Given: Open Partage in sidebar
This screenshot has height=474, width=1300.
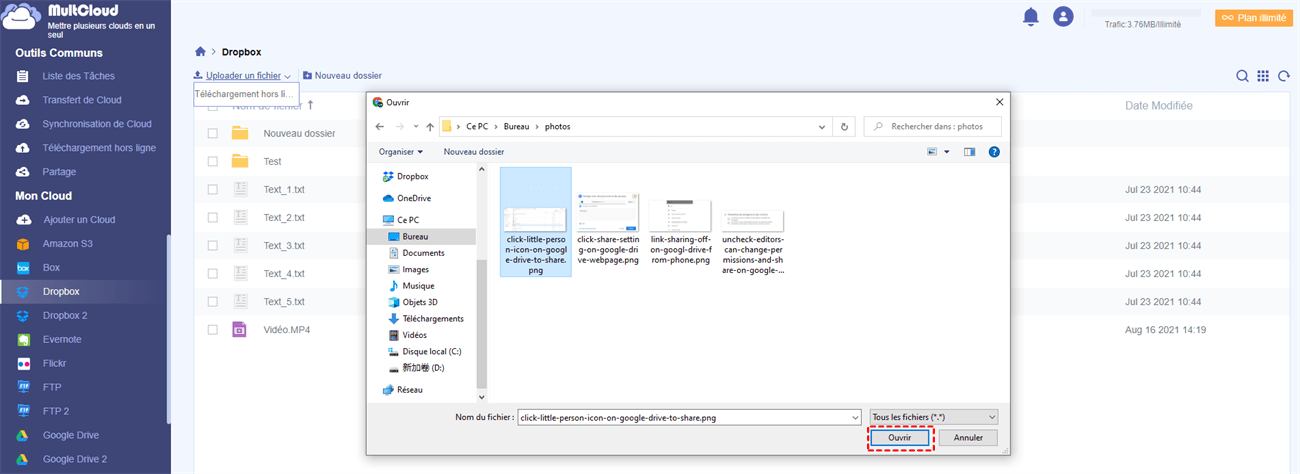Looking at the screenshot, I should (59, 172).
